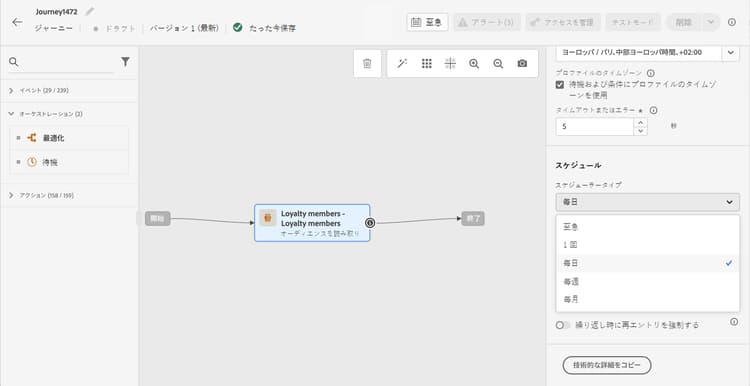Decrease the timeout value with down arrow
The height and width of the screenshot is (386, 750).
(640, 131)
